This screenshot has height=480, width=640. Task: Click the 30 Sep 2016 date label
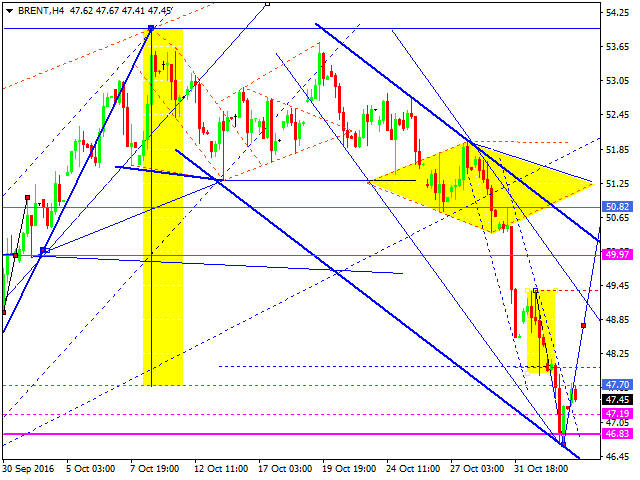pyautogui.click(x=29, y=469)
